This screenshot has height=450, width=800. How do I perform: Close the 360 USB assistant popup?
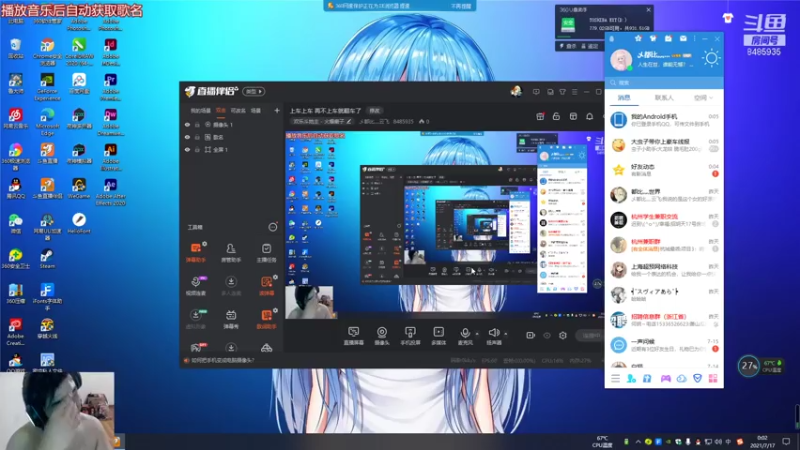point(648,9)
